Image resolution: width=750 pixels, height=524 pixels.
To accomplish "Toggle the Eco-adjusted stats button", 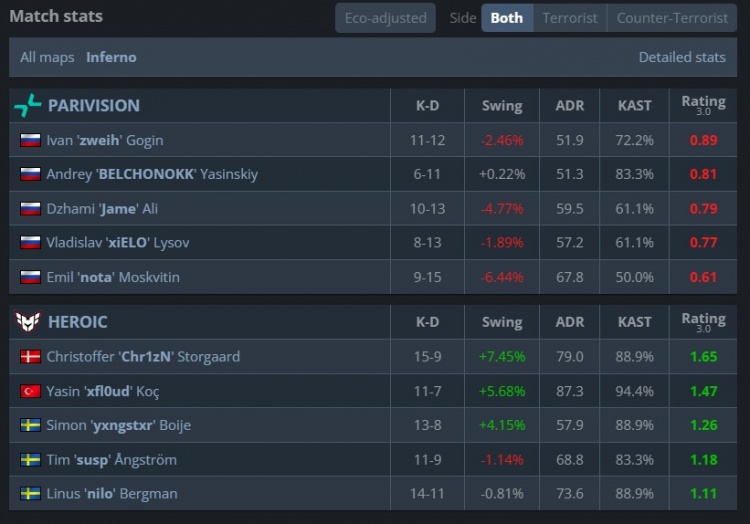I will pos(385,18).
